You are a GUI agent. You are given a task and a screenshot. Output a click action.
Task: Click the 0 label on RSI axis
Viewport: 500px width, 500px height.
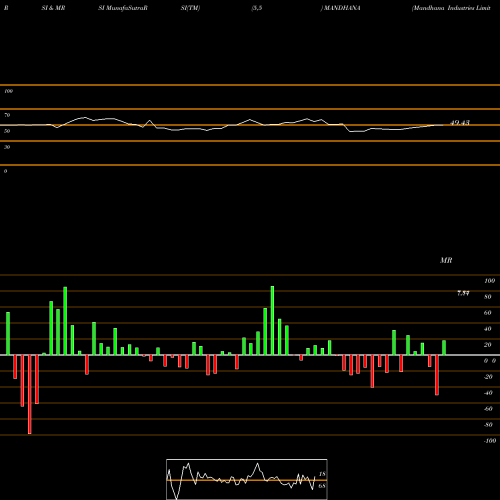coord(5,171)
